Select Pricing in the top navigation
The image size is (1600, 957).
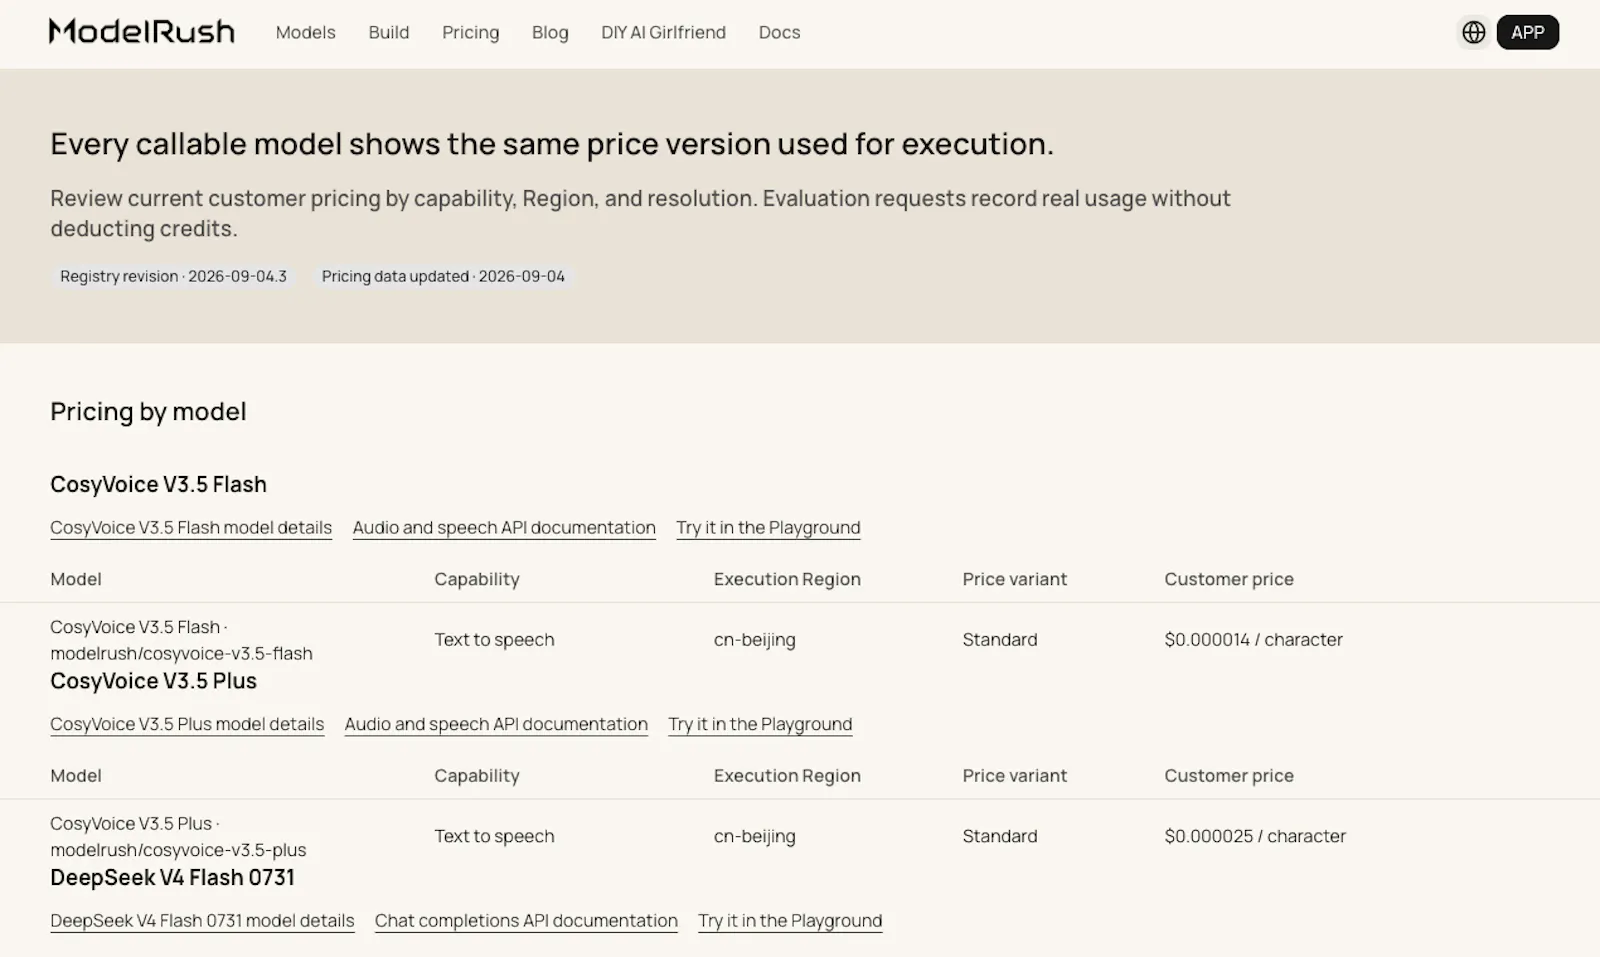pyautogui.click(x=471, y=32)
